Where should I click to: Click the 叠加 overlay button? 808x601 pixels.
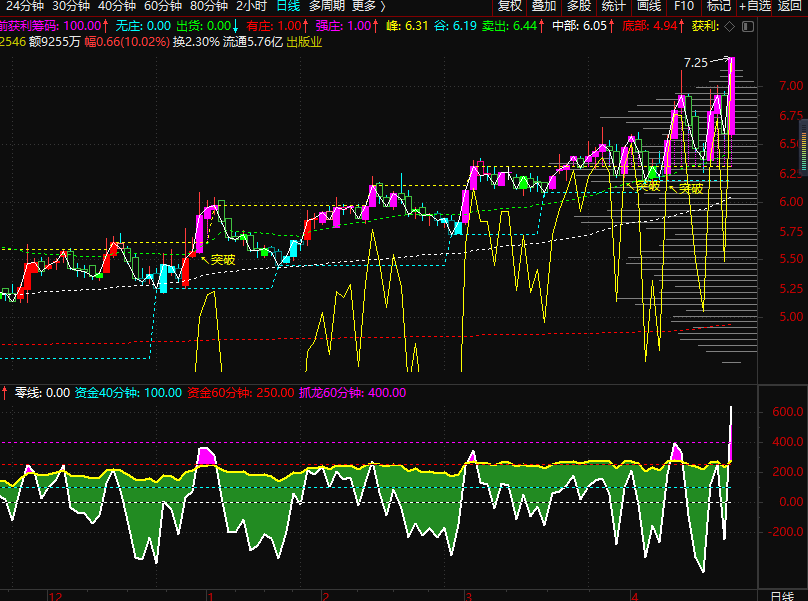pyautogui.click(x=544, y=6)
